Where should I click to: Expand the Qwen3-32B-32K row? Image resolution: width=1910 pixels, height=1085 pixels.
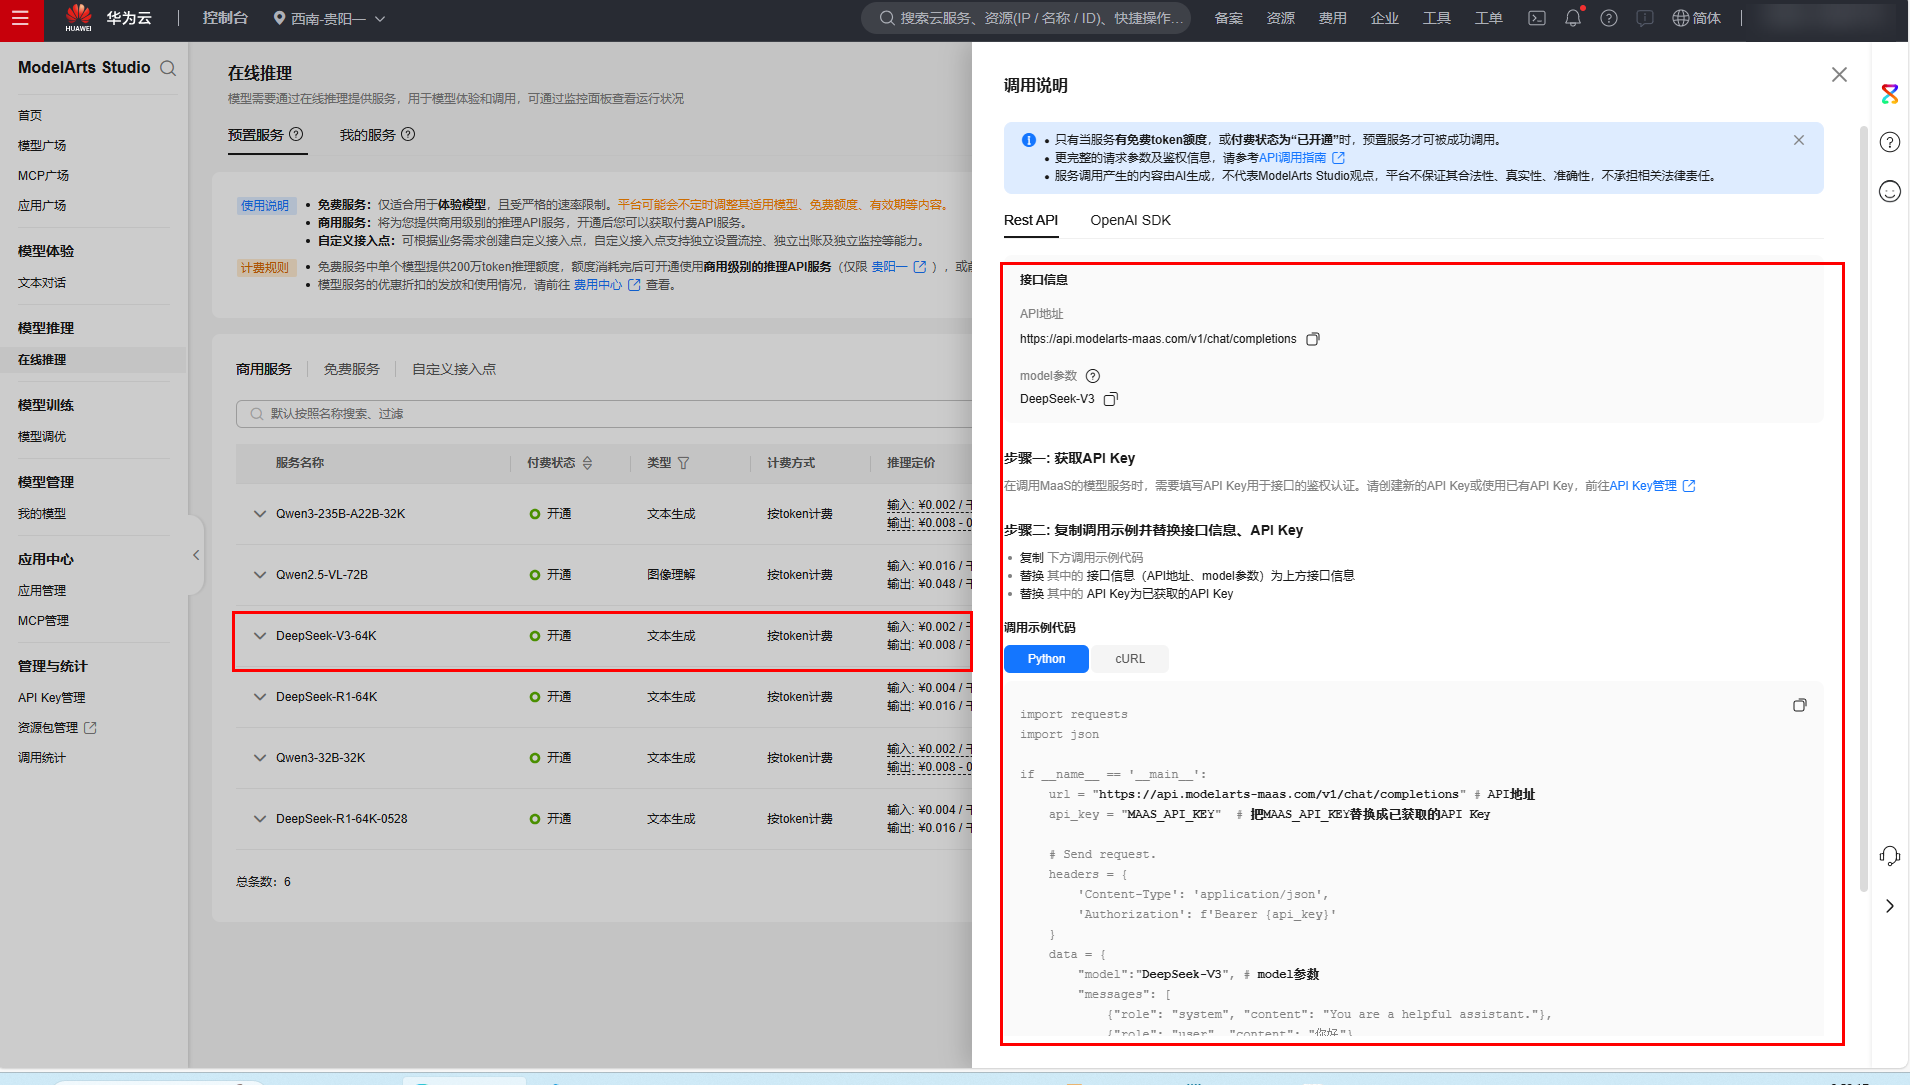260,758
